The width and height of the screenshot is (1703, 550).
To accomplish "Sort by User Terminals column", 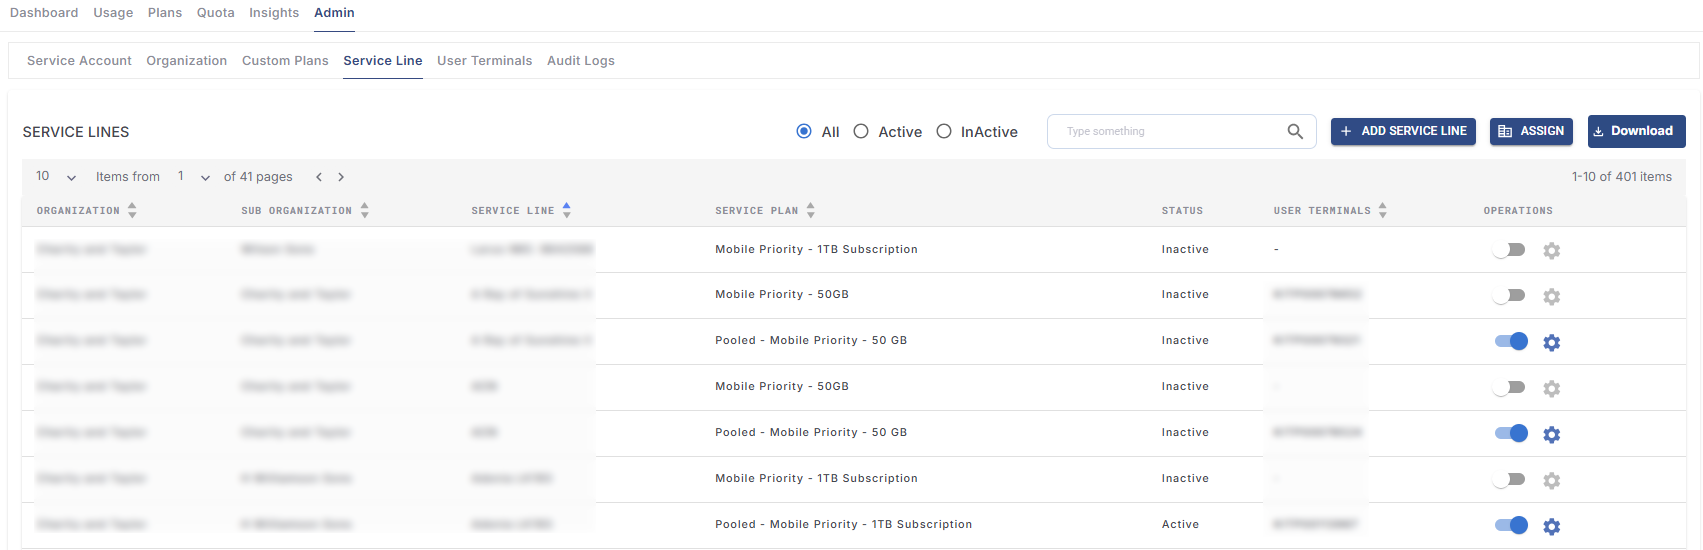I will [x=1382, y=211].
